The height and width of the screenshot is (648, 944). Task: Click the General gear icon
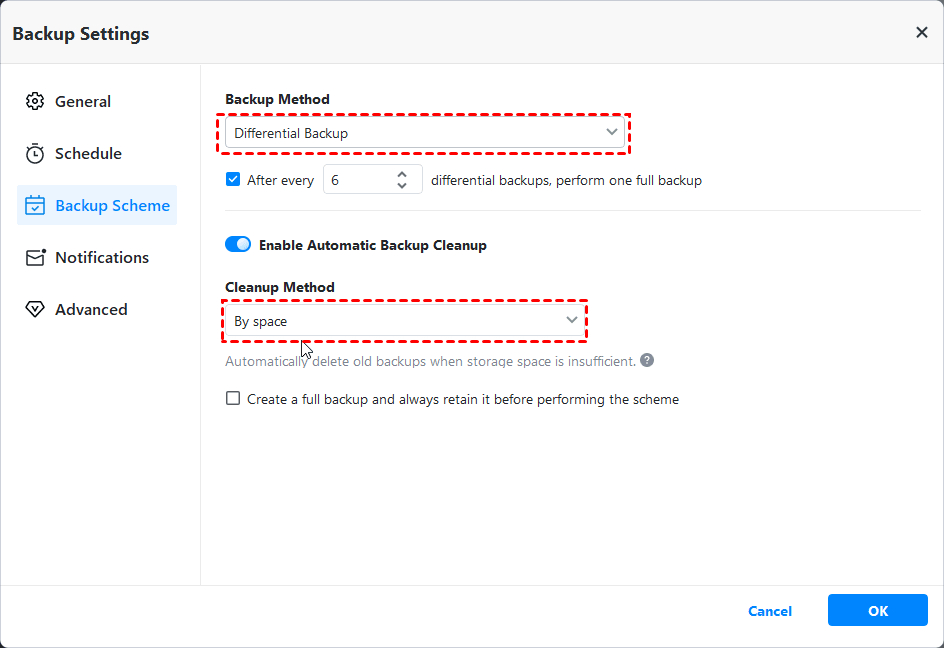point(35,102)
